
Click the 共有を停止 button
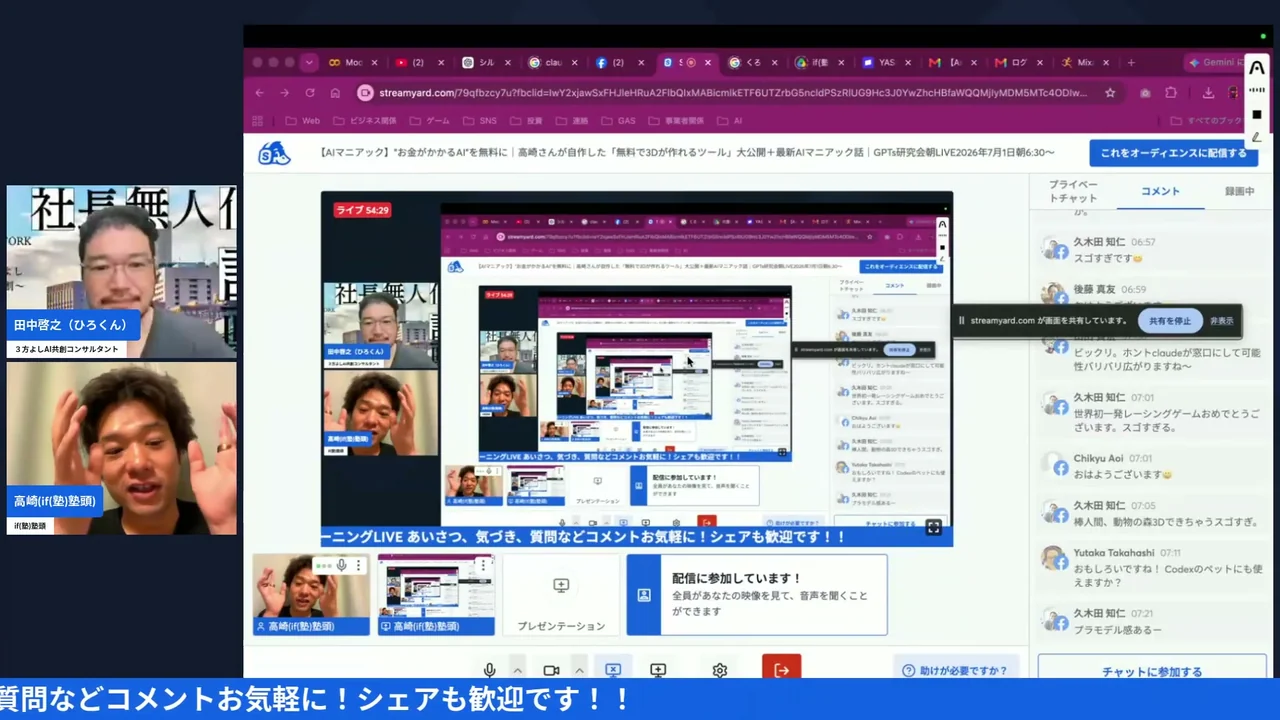pos(1170,321)
